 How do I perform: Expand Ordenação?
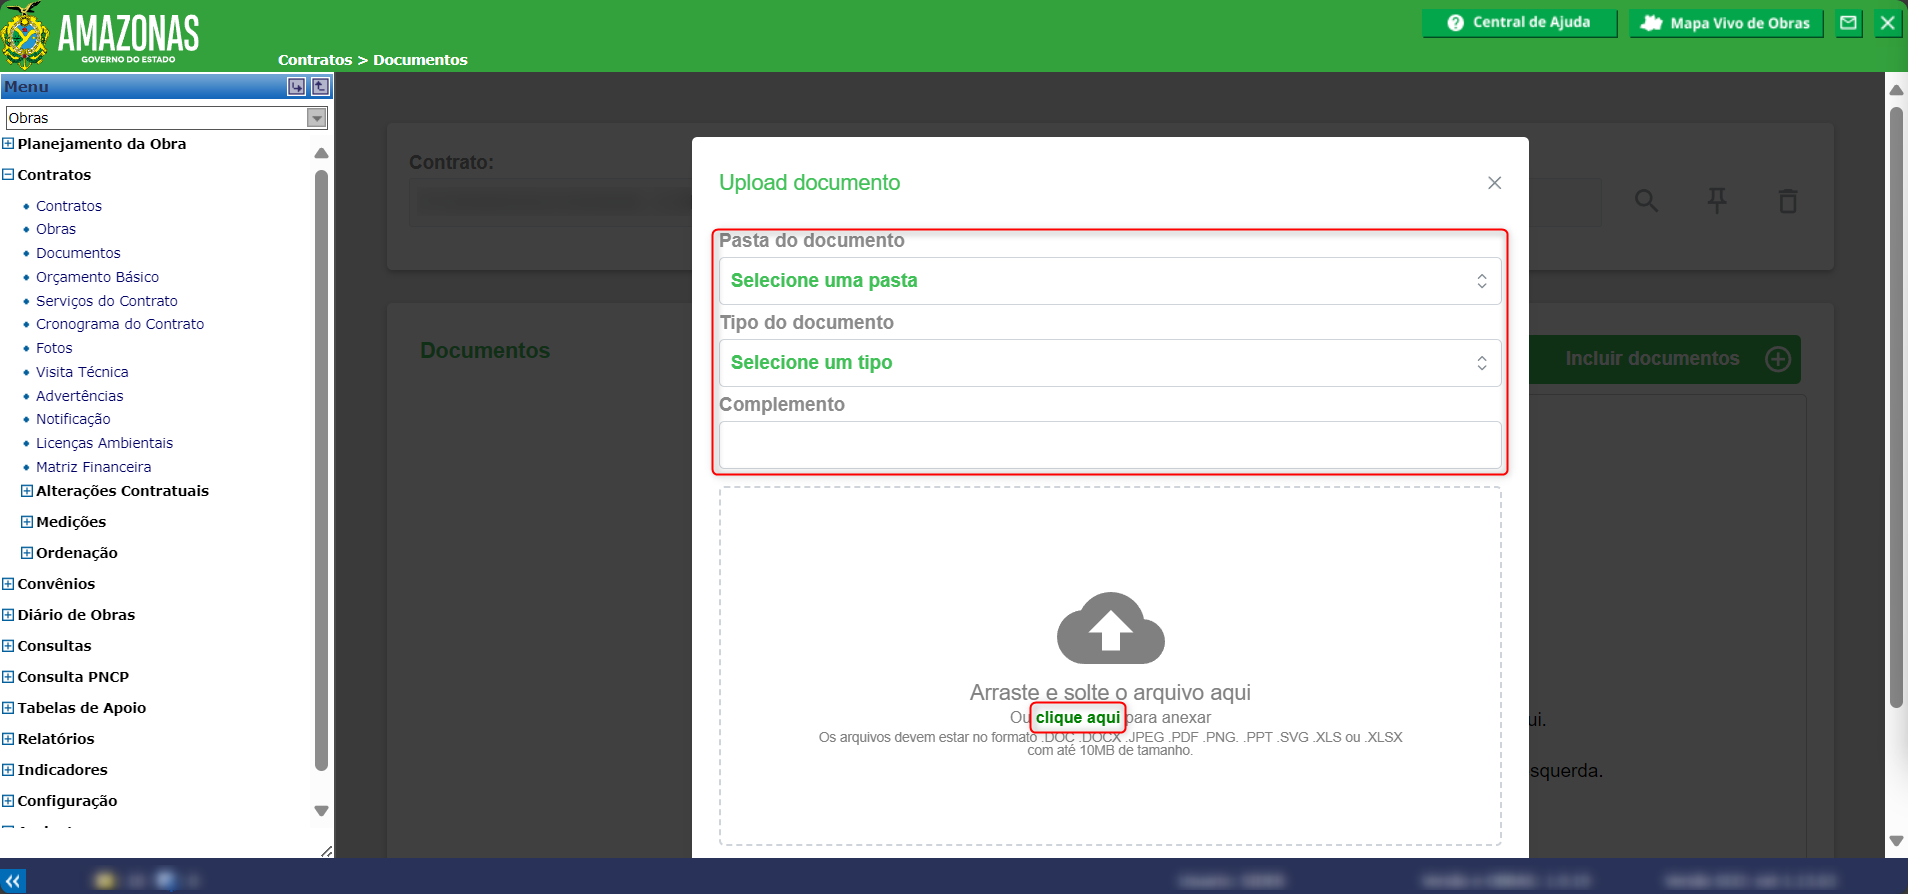tap(27, 553)
